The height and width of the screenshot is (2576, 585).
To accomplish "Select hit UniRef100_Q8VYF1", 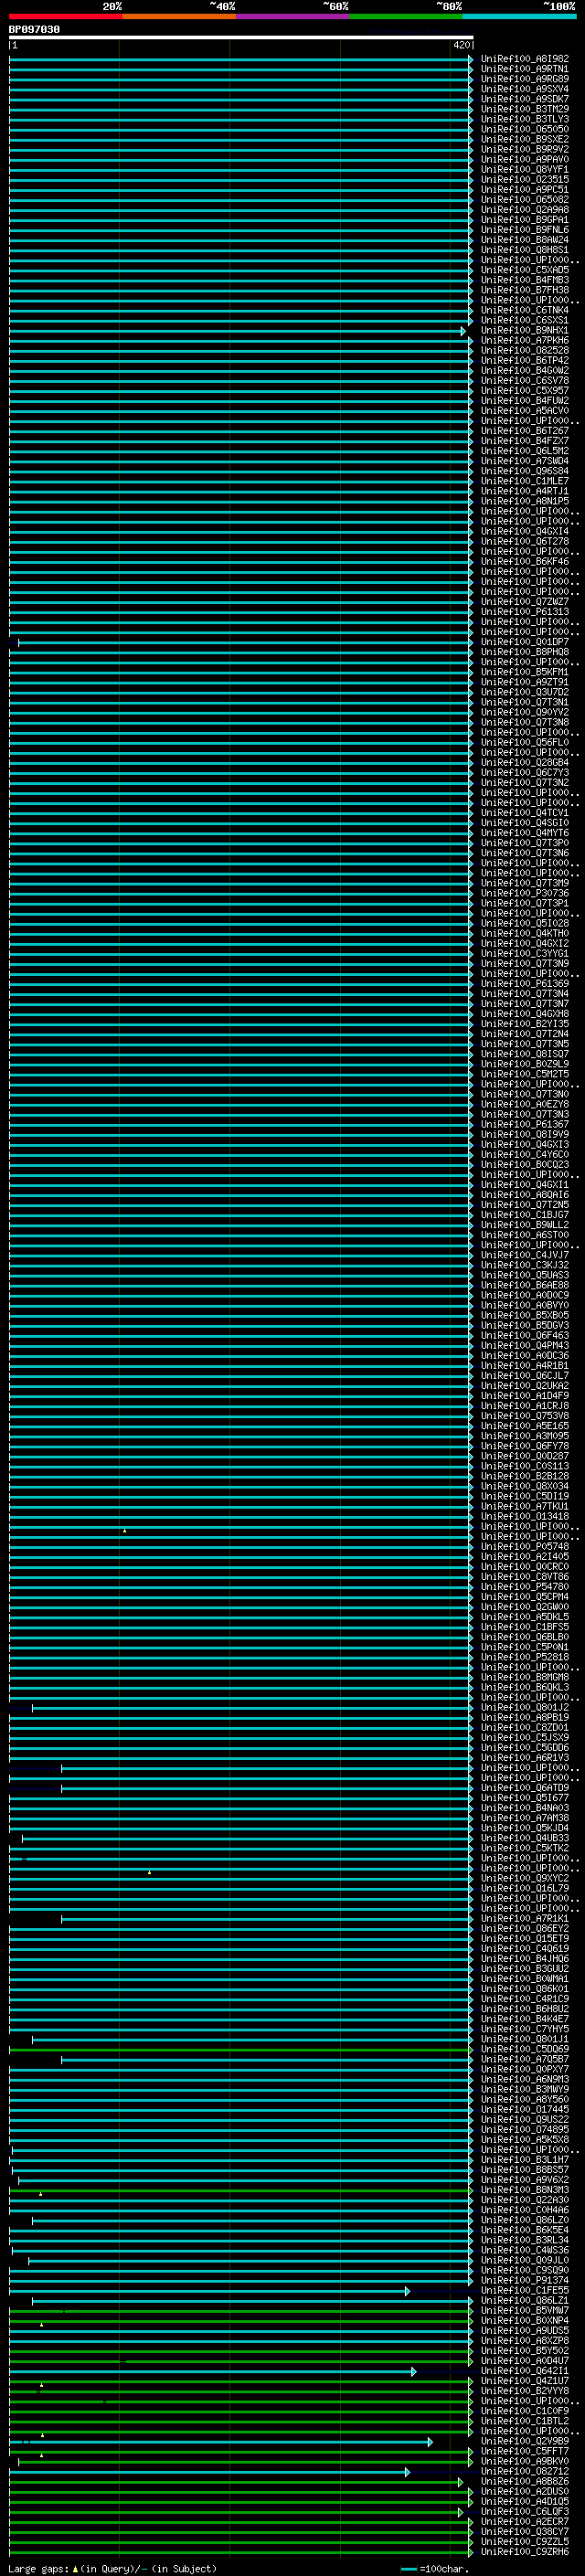I will click(524, 170).
